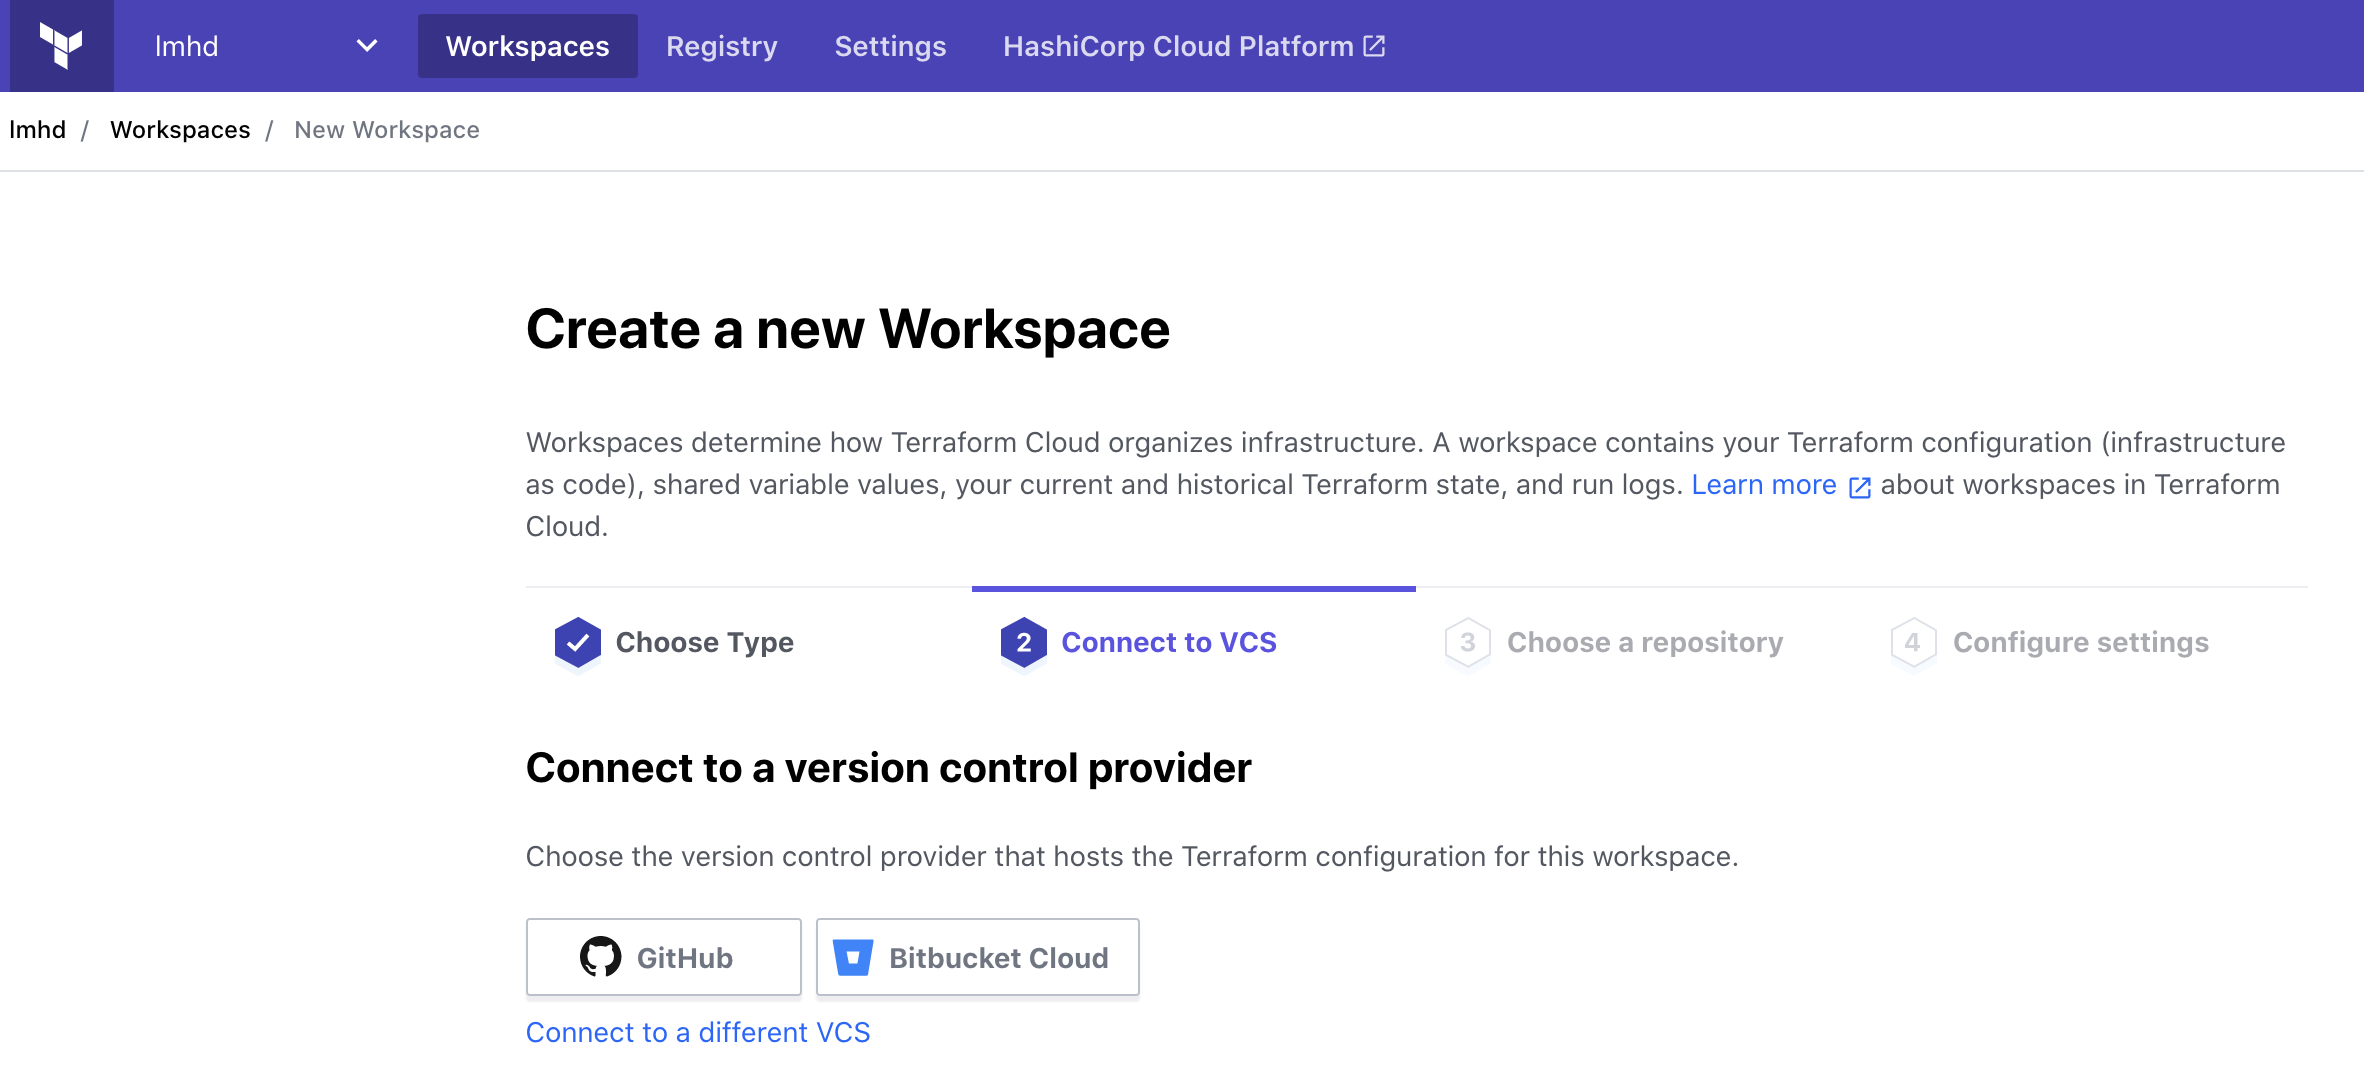The image size is (2364, 1066).
Task: Select Bitbucket Cloud as the provider
Action: click(977, 957)
